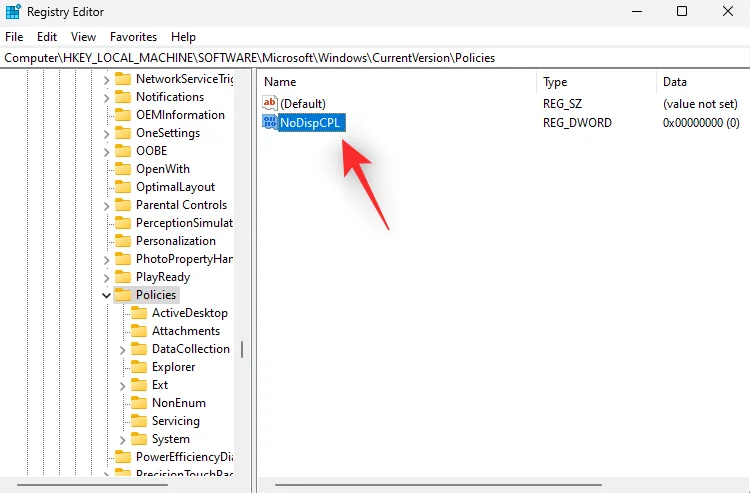Click the Servicing folder icon
This screenshot has height=493, width=750.
pos(139,421)
